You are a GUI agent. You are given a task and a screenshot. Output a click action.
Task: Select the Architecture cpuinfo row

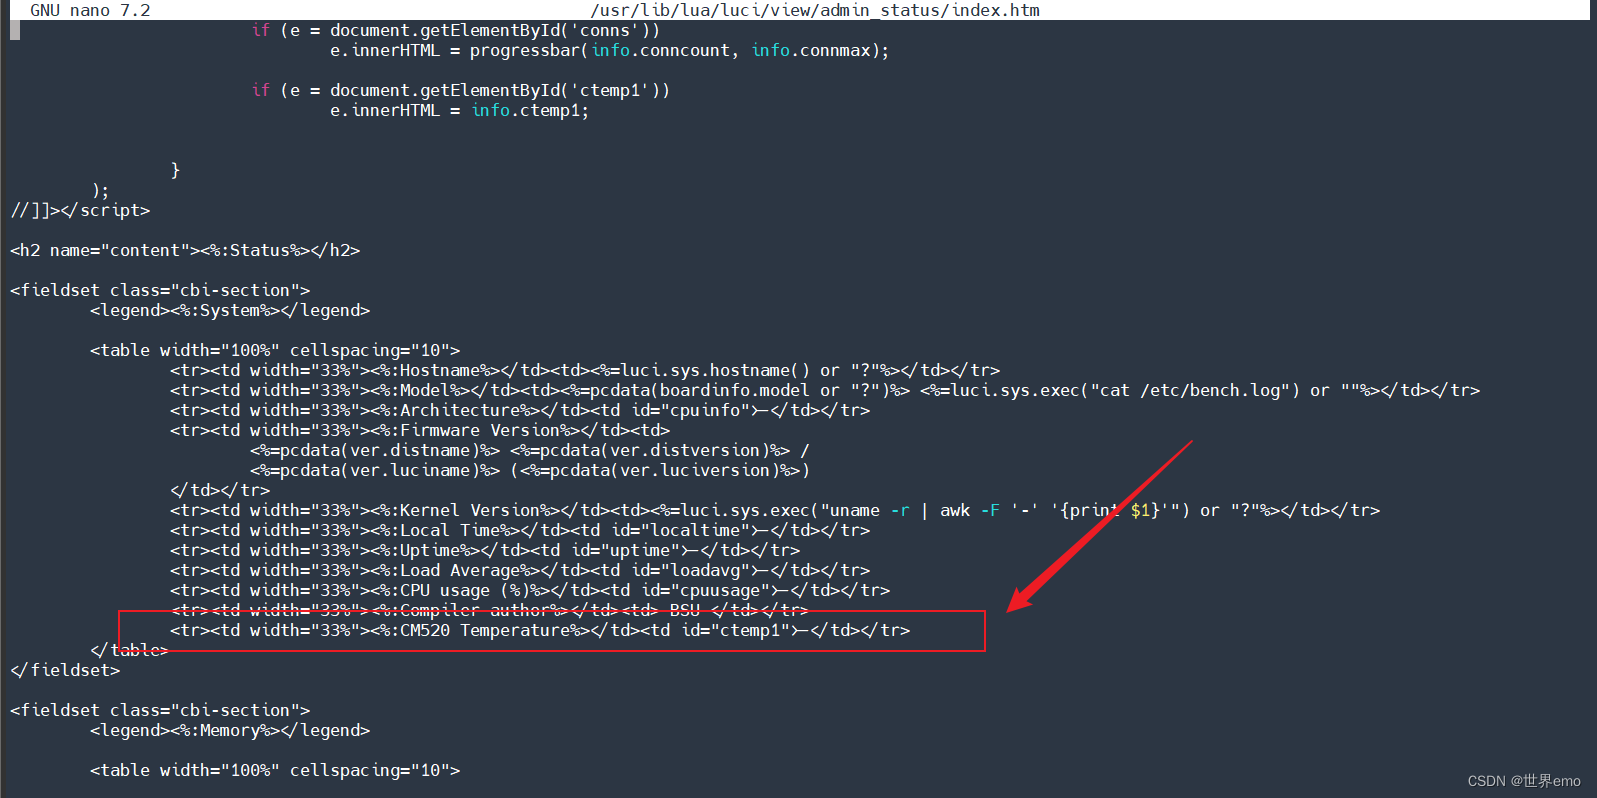520,410
